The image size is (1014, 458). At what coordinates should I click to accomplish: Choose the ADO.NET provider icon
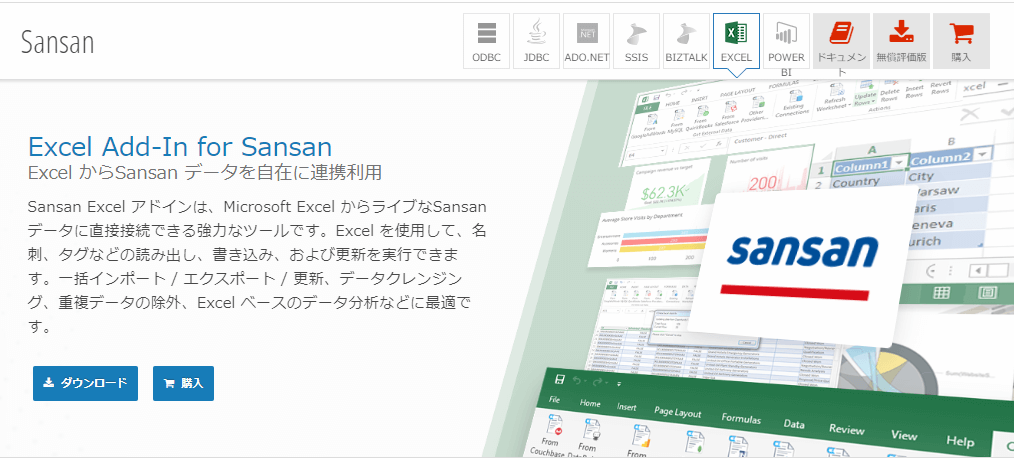[587, 41]
